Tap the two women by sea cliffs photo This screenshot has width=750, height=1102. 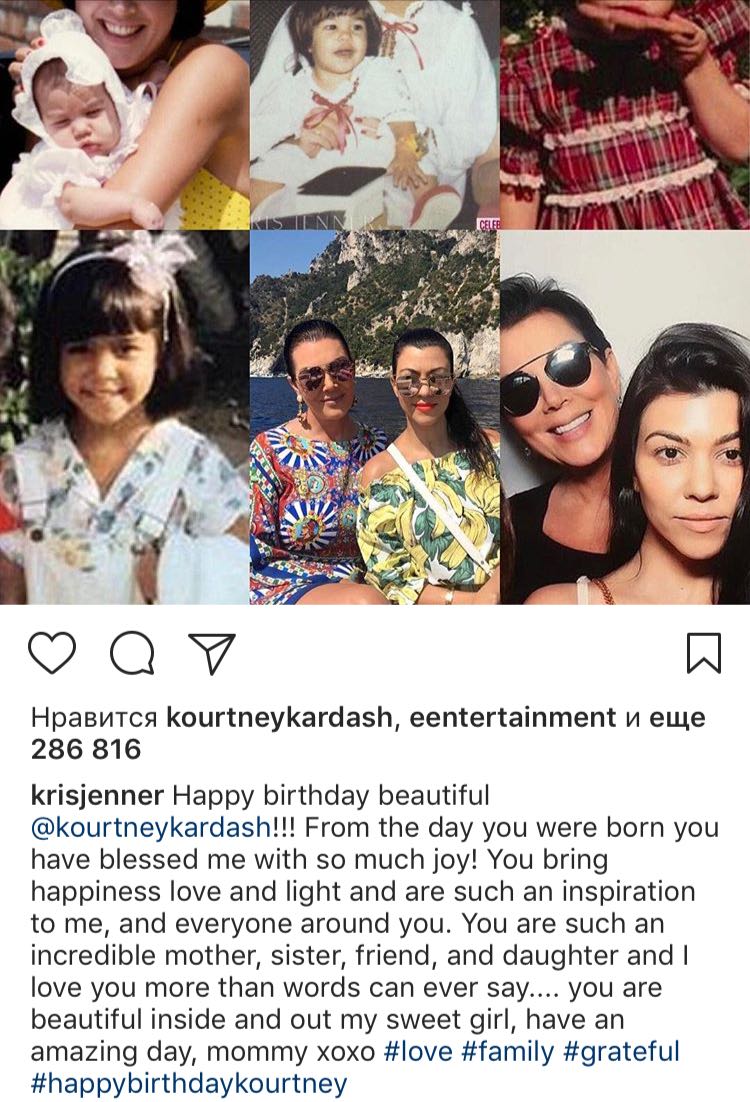[x=375, y=417]
